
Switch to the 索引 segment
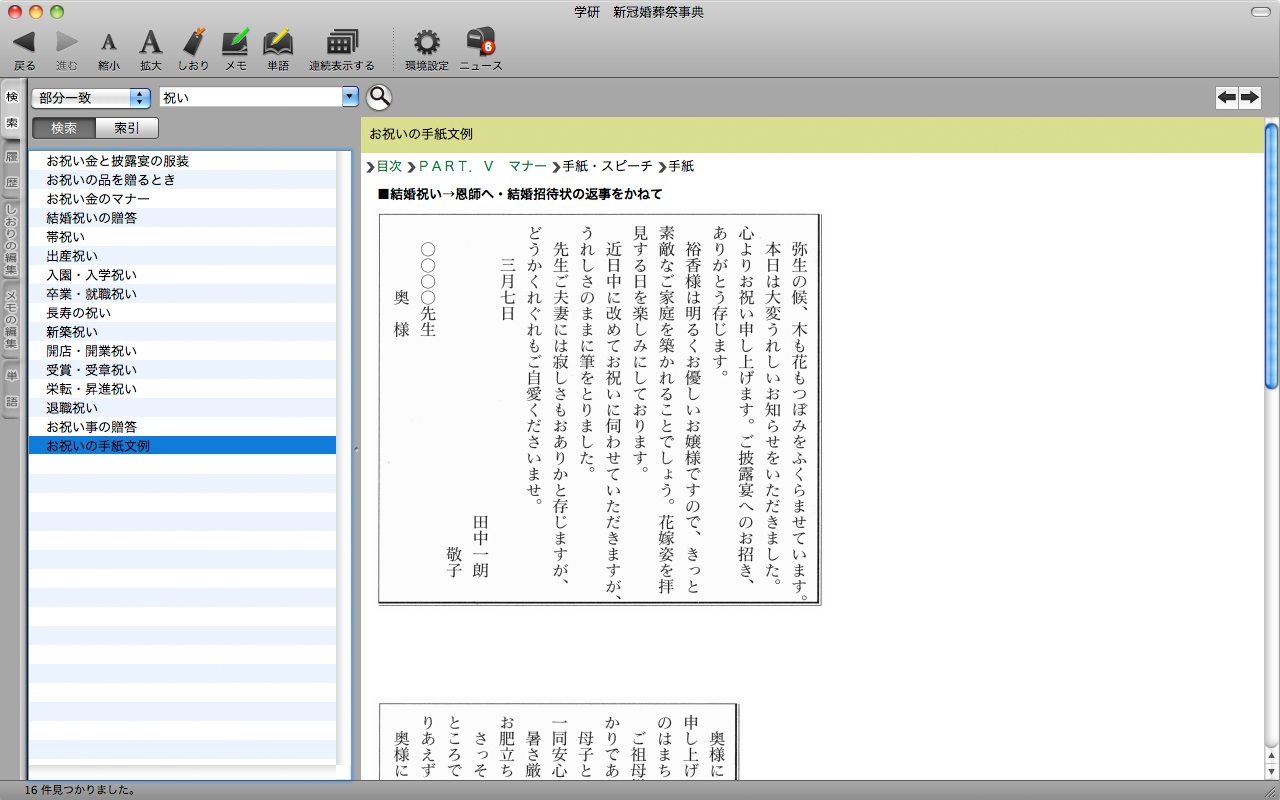pyautogui.click(x=127, y=128)
